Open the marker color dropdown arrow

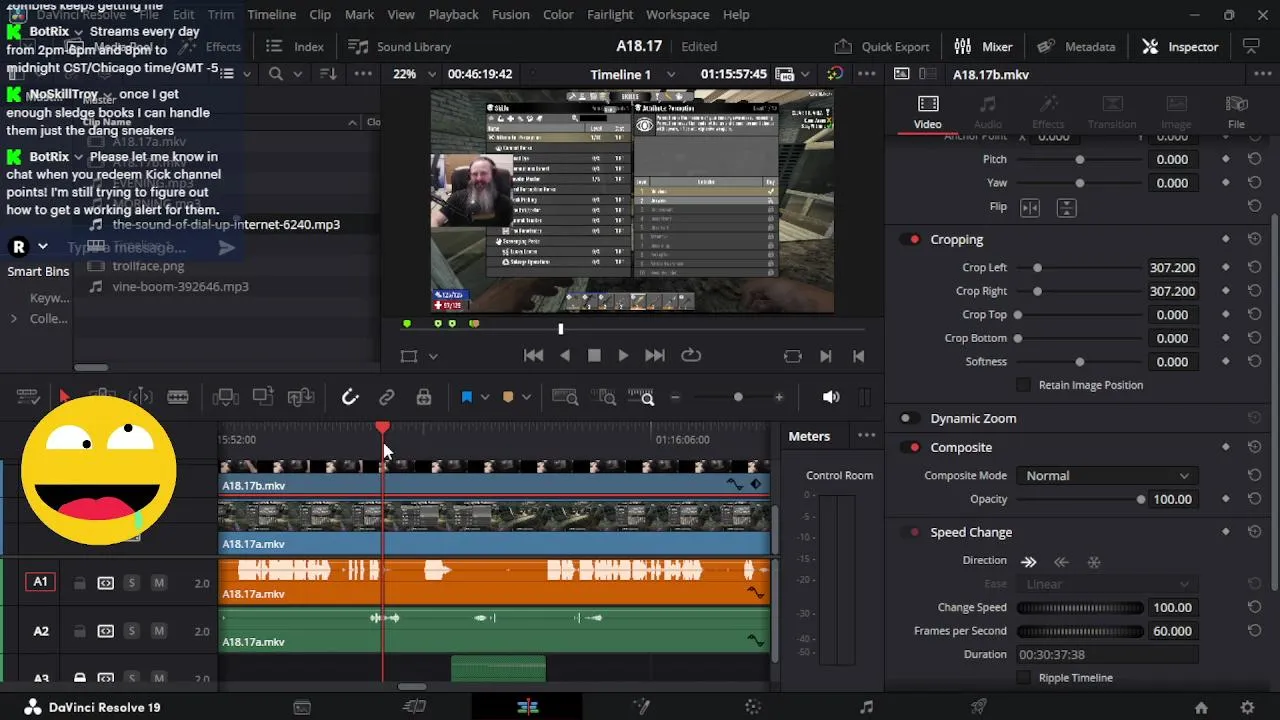point(526,397)
